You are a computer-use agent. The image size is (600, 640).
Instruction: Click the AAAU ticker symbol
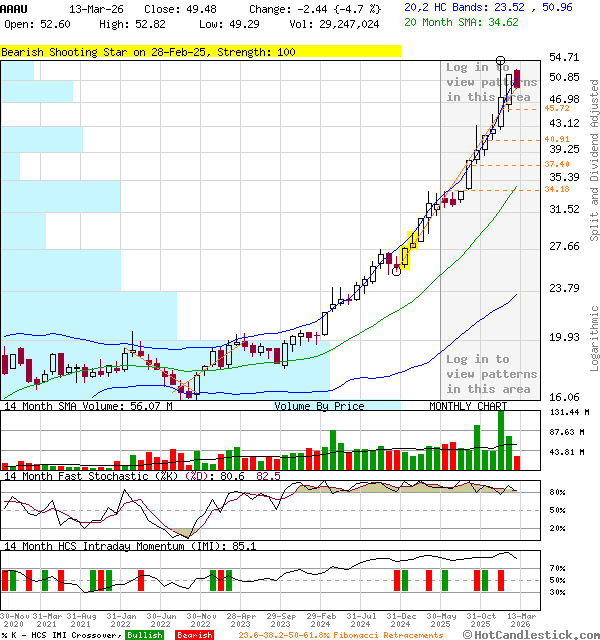click(x=15, y=8)
